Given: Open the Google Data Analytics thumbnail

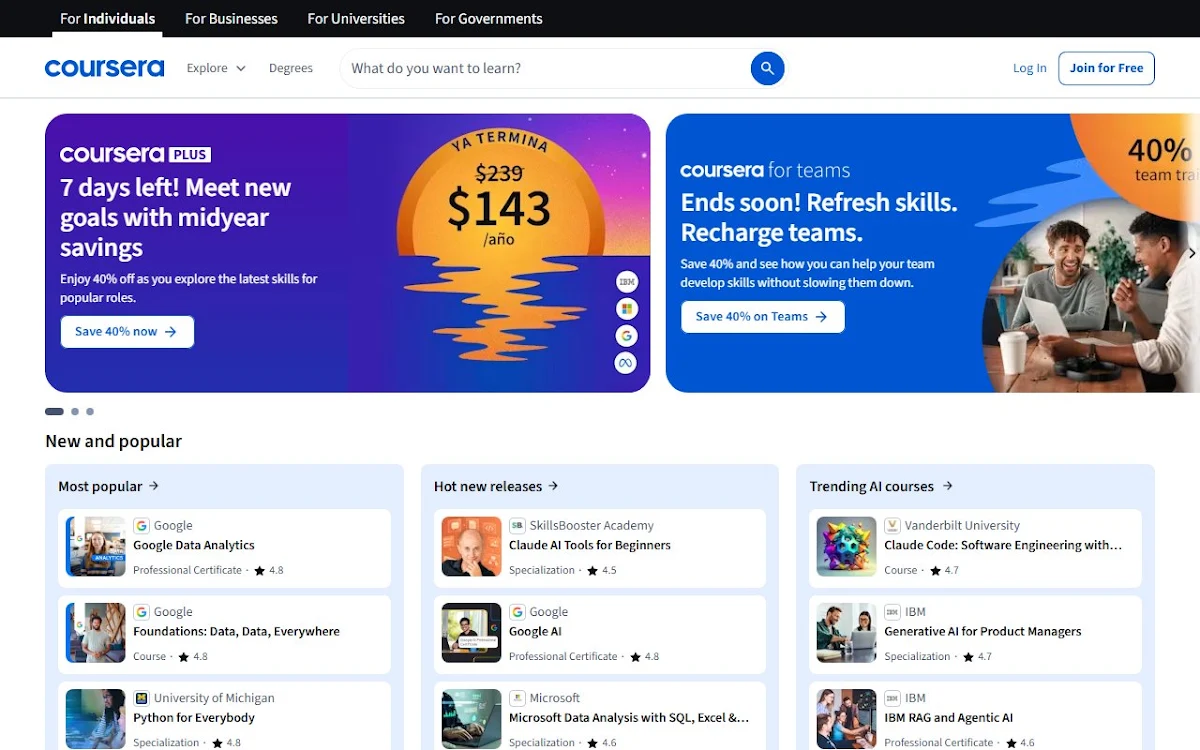Looking at the screenshot, I should [x=95, y=546].
